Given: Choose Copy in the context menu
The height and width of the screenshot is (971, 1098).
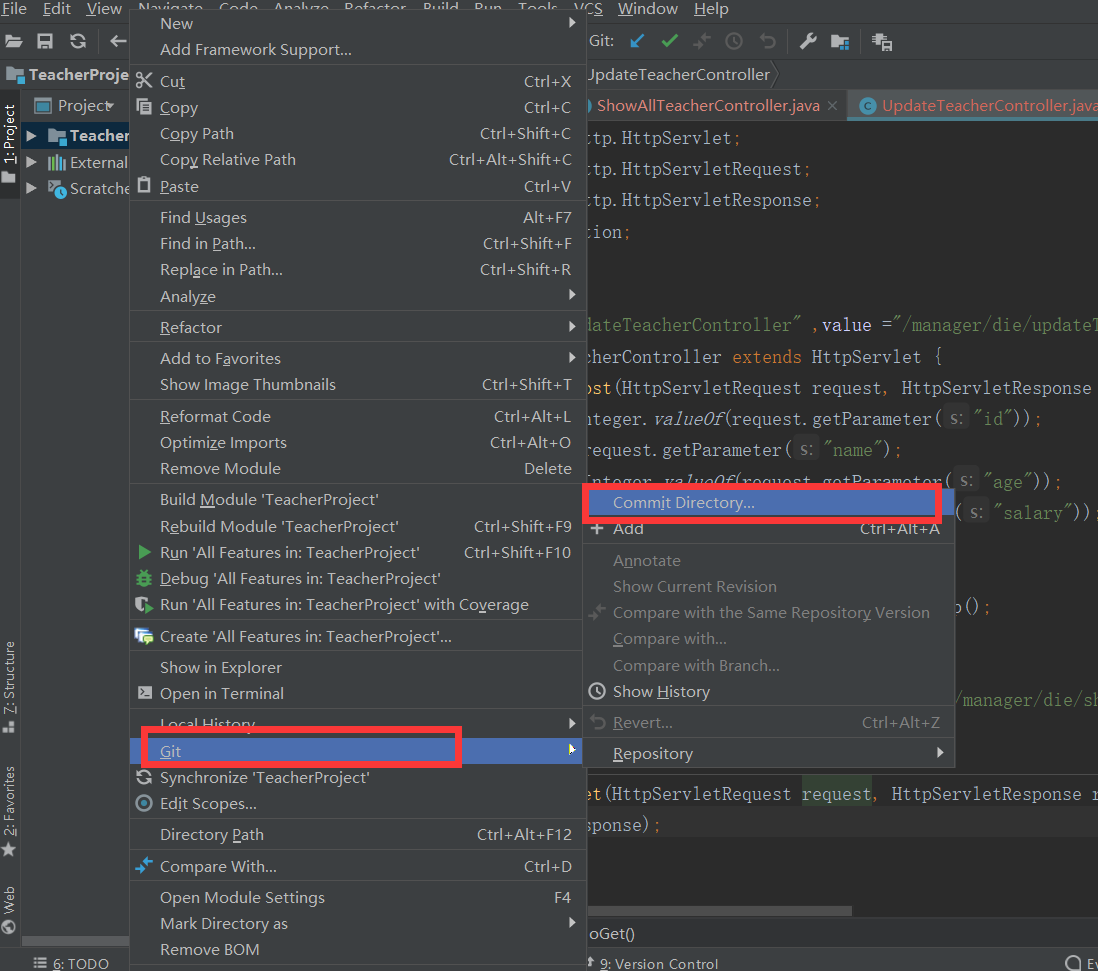Looking at the screenshot, I should click(357, 108).
